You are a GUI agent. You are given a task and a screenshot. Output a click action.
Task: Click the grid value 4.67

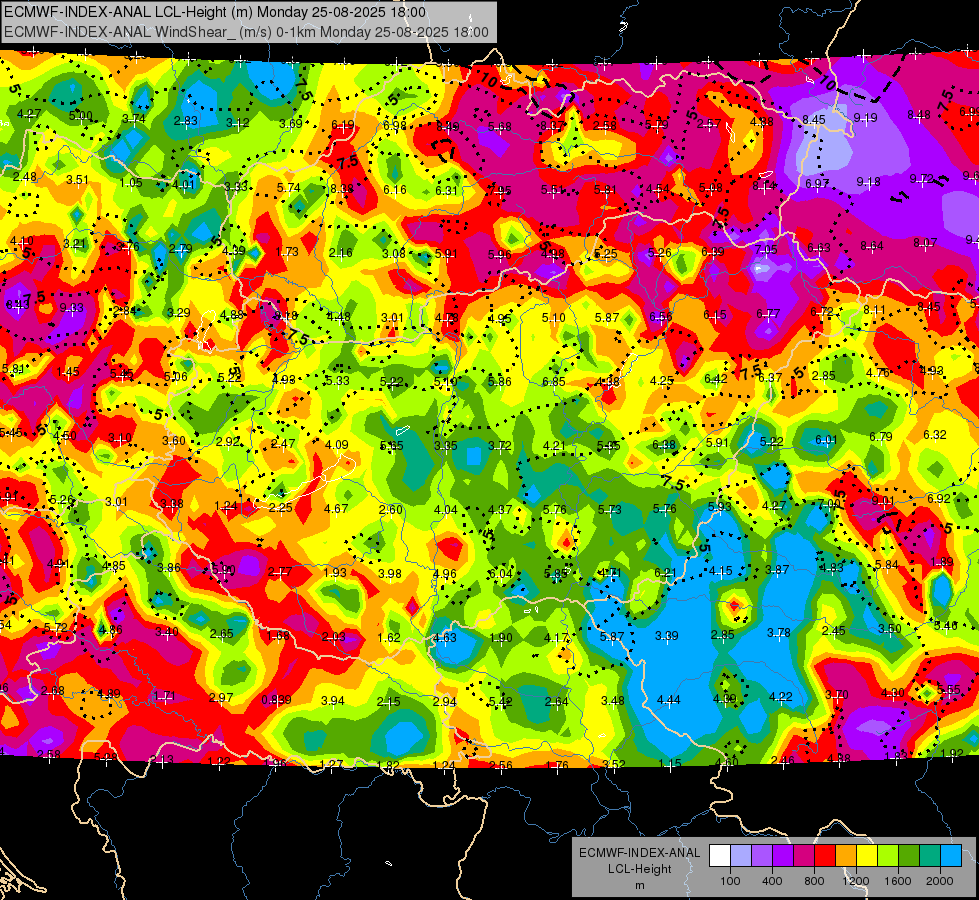pyautogui.click(x=336, y=509)
